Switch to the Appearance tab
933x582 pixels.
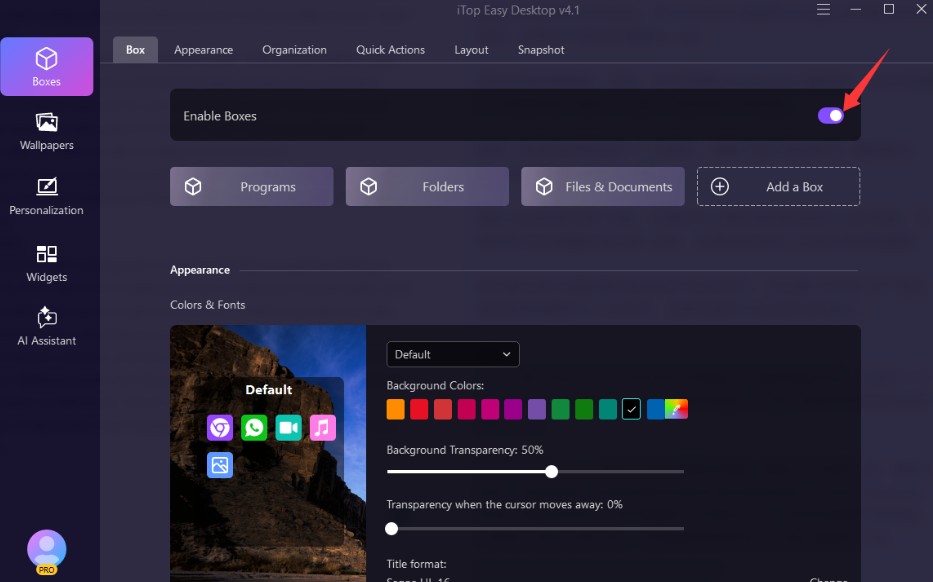click(x=203, y=50)
